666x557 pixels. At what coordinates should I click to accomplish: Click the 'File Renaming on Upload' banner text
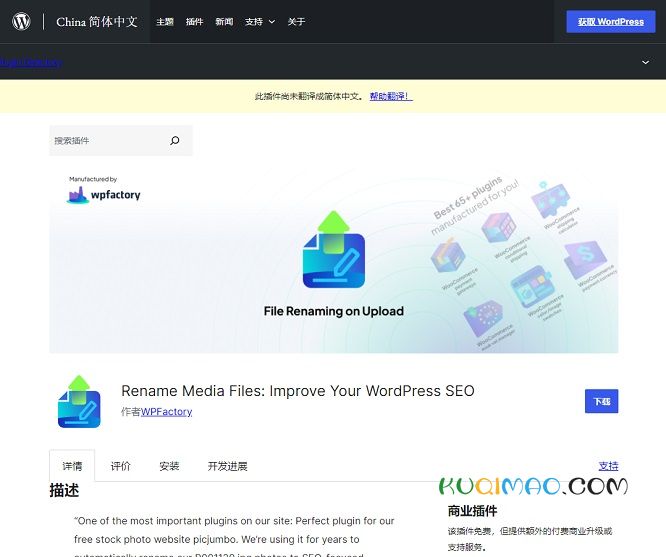(x=334, y=311)
